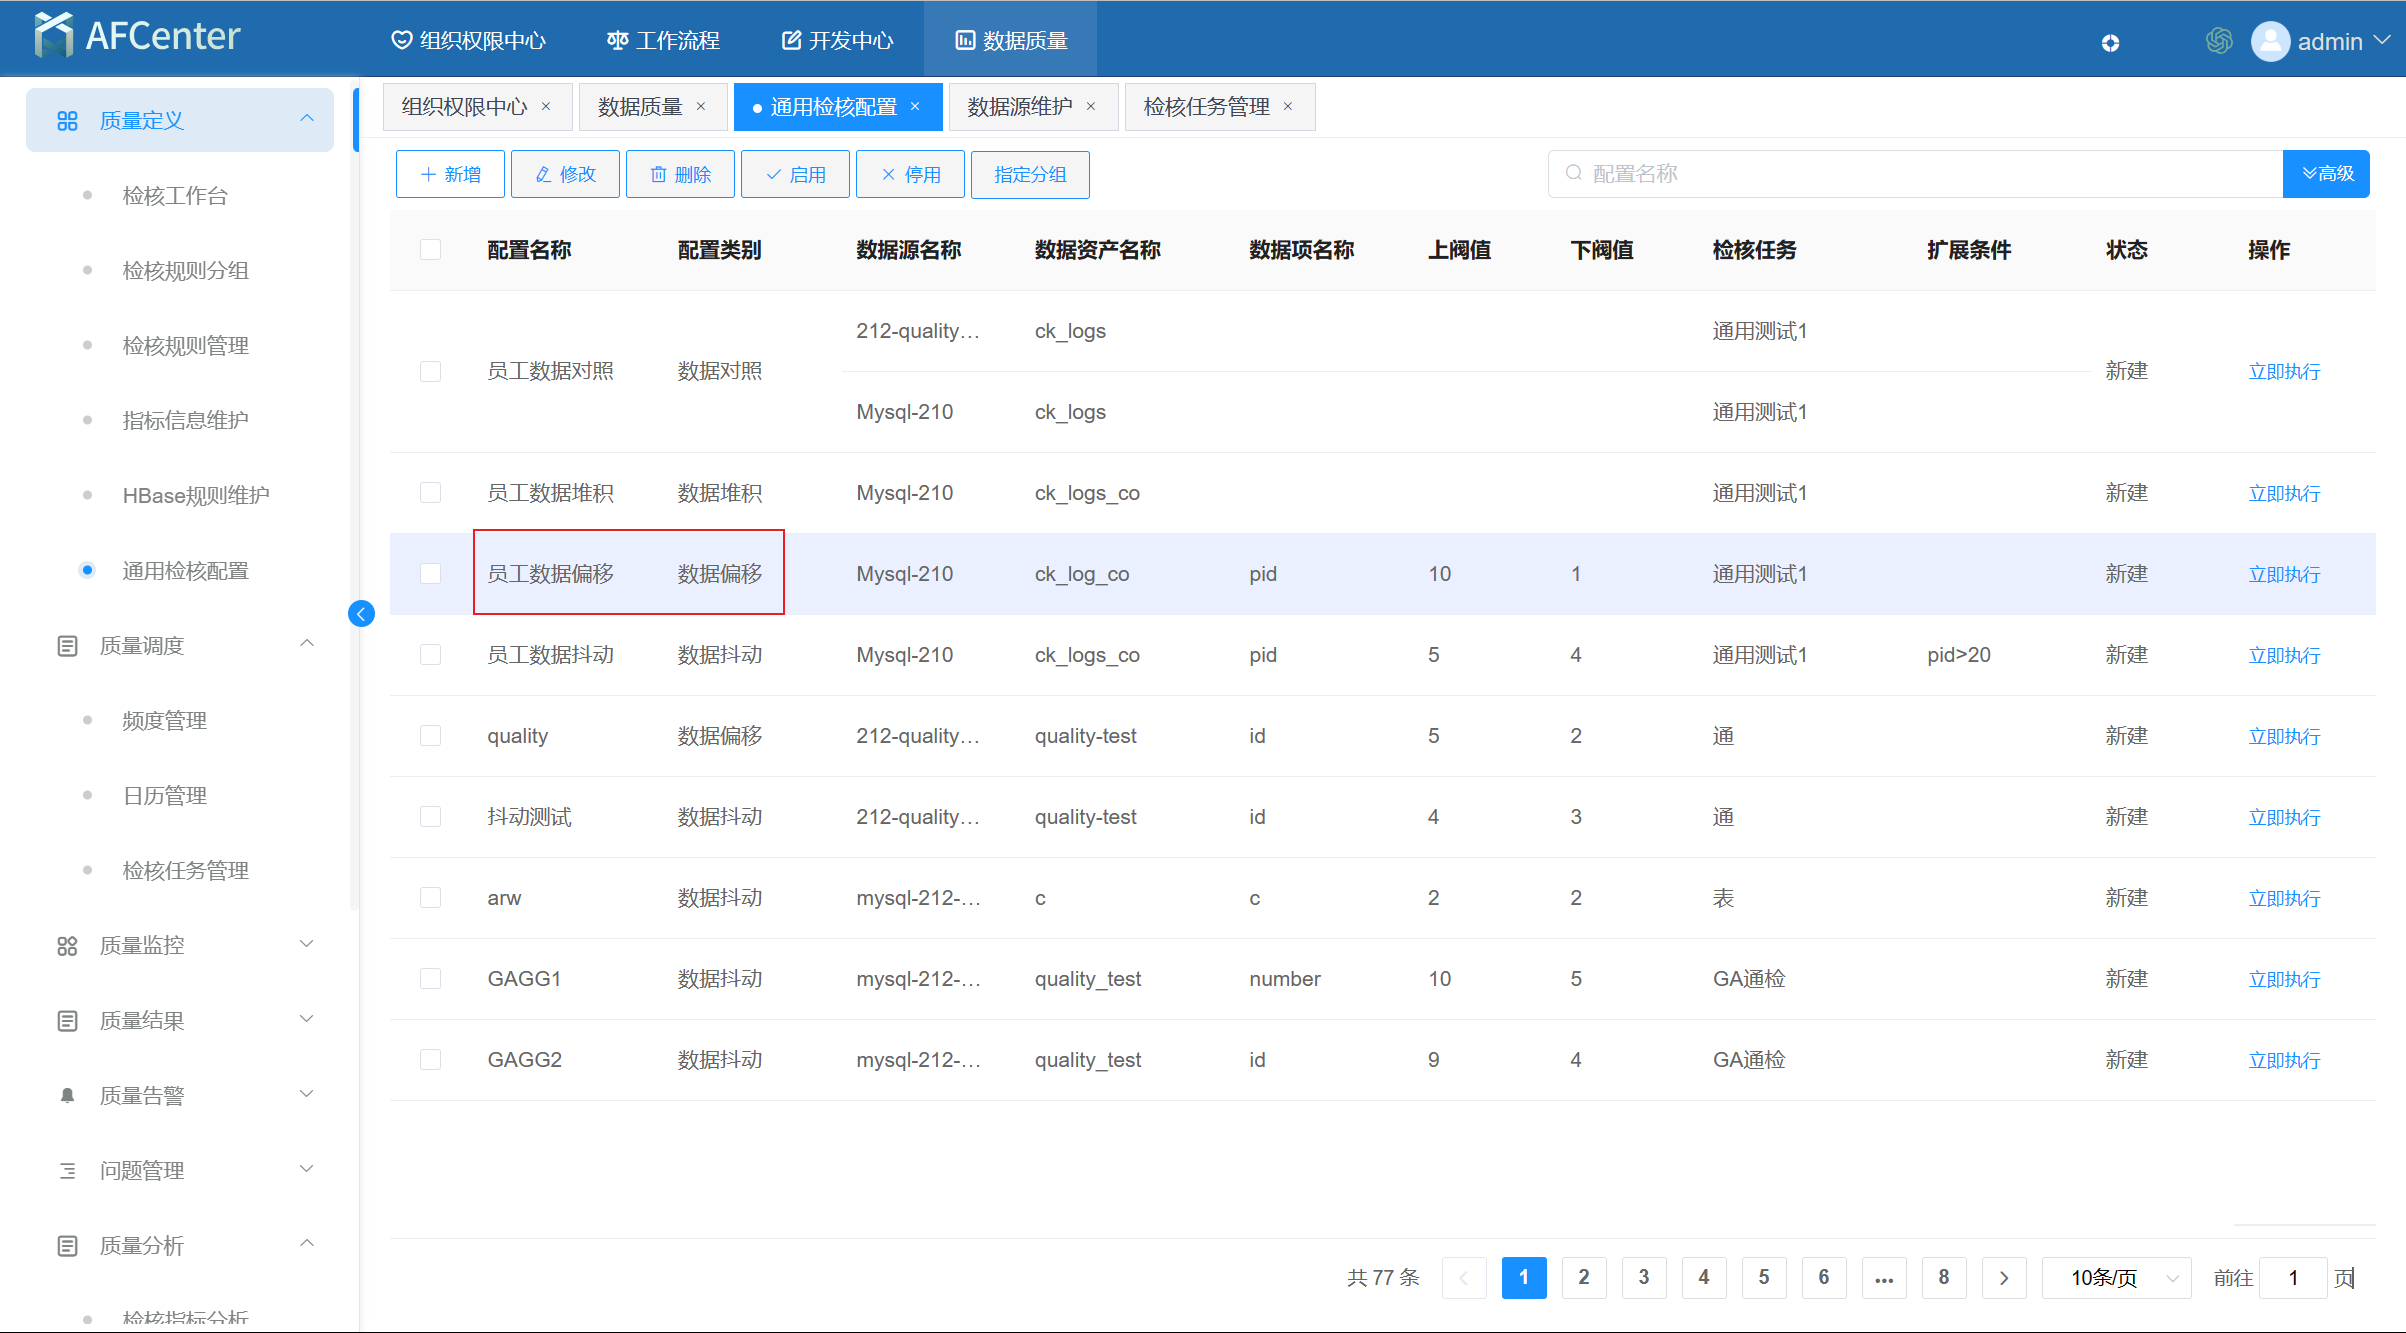Tick the checkbox for 员工数据偏移 row
This screenshot has width=2406, height=1333.
pos(430,574)
